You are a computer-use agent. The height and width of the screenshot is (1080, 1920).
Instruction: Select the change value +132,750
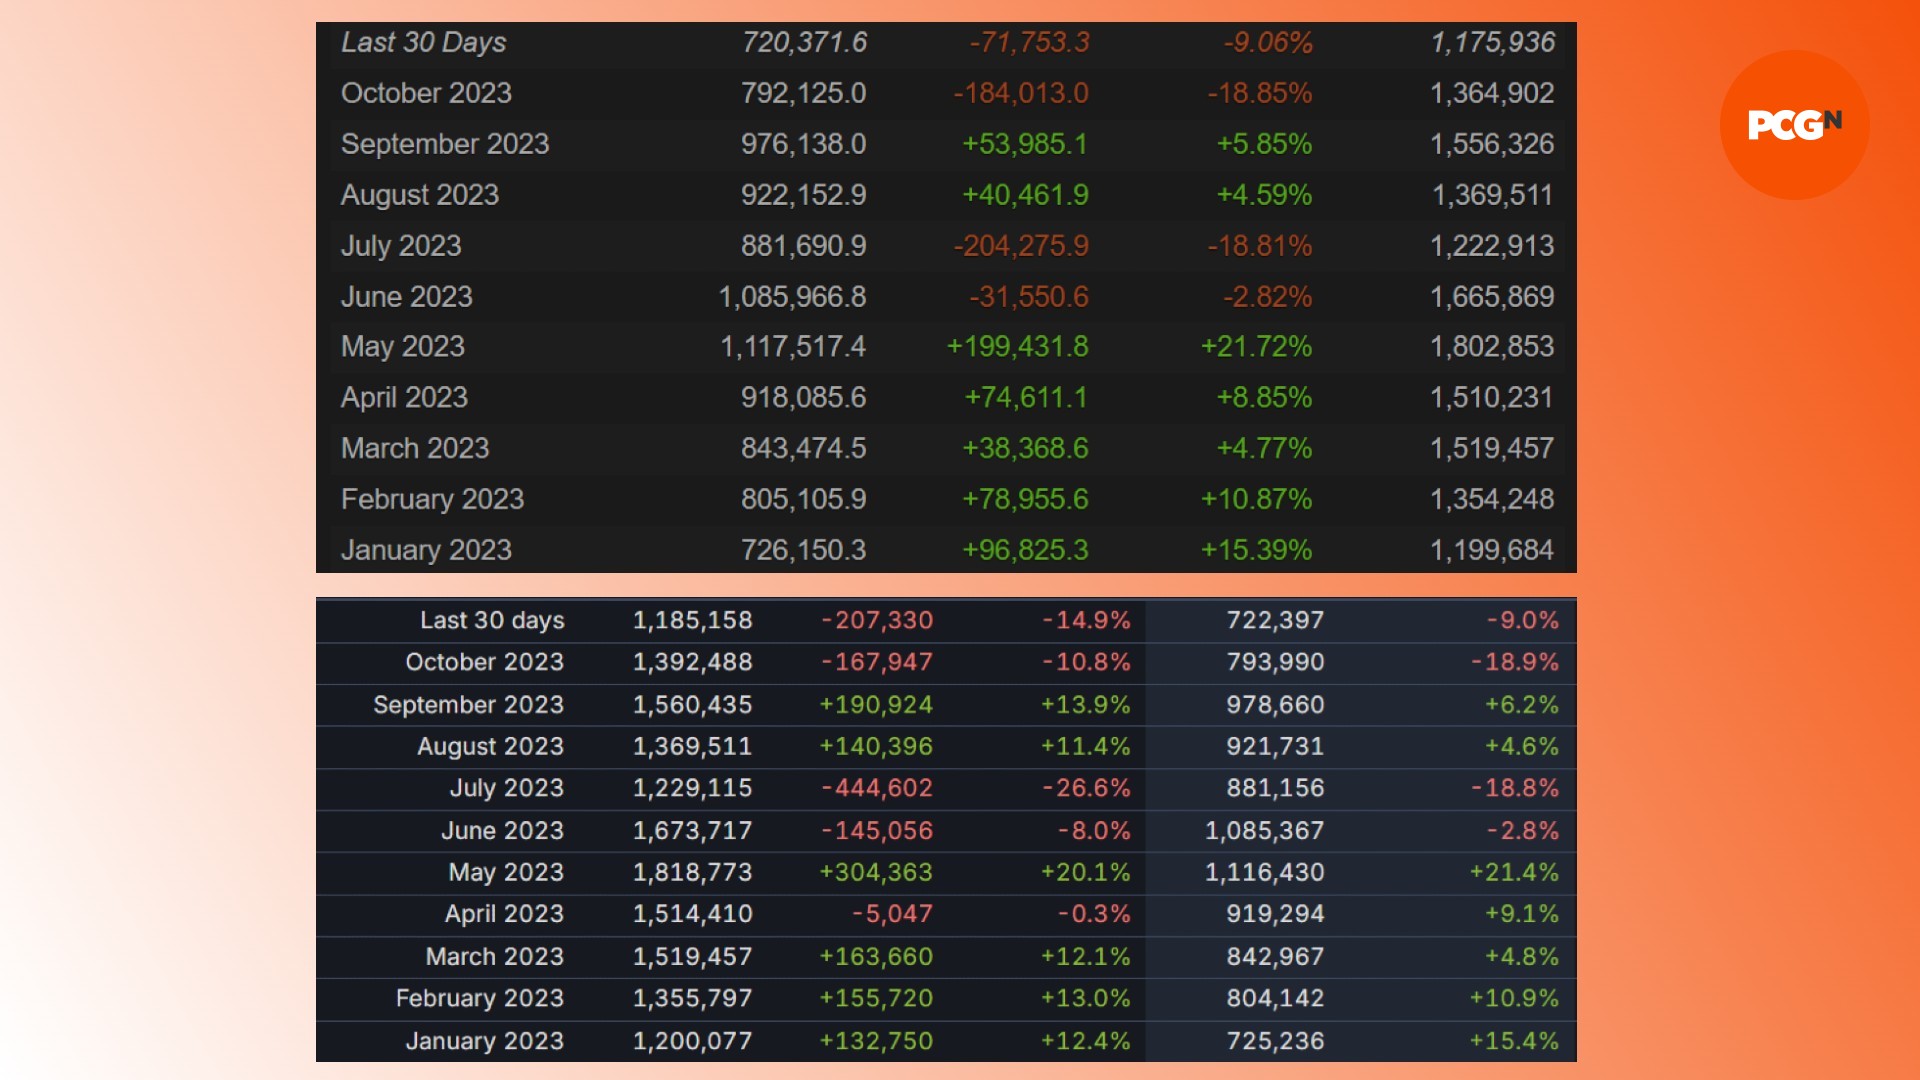point(876,1041)
